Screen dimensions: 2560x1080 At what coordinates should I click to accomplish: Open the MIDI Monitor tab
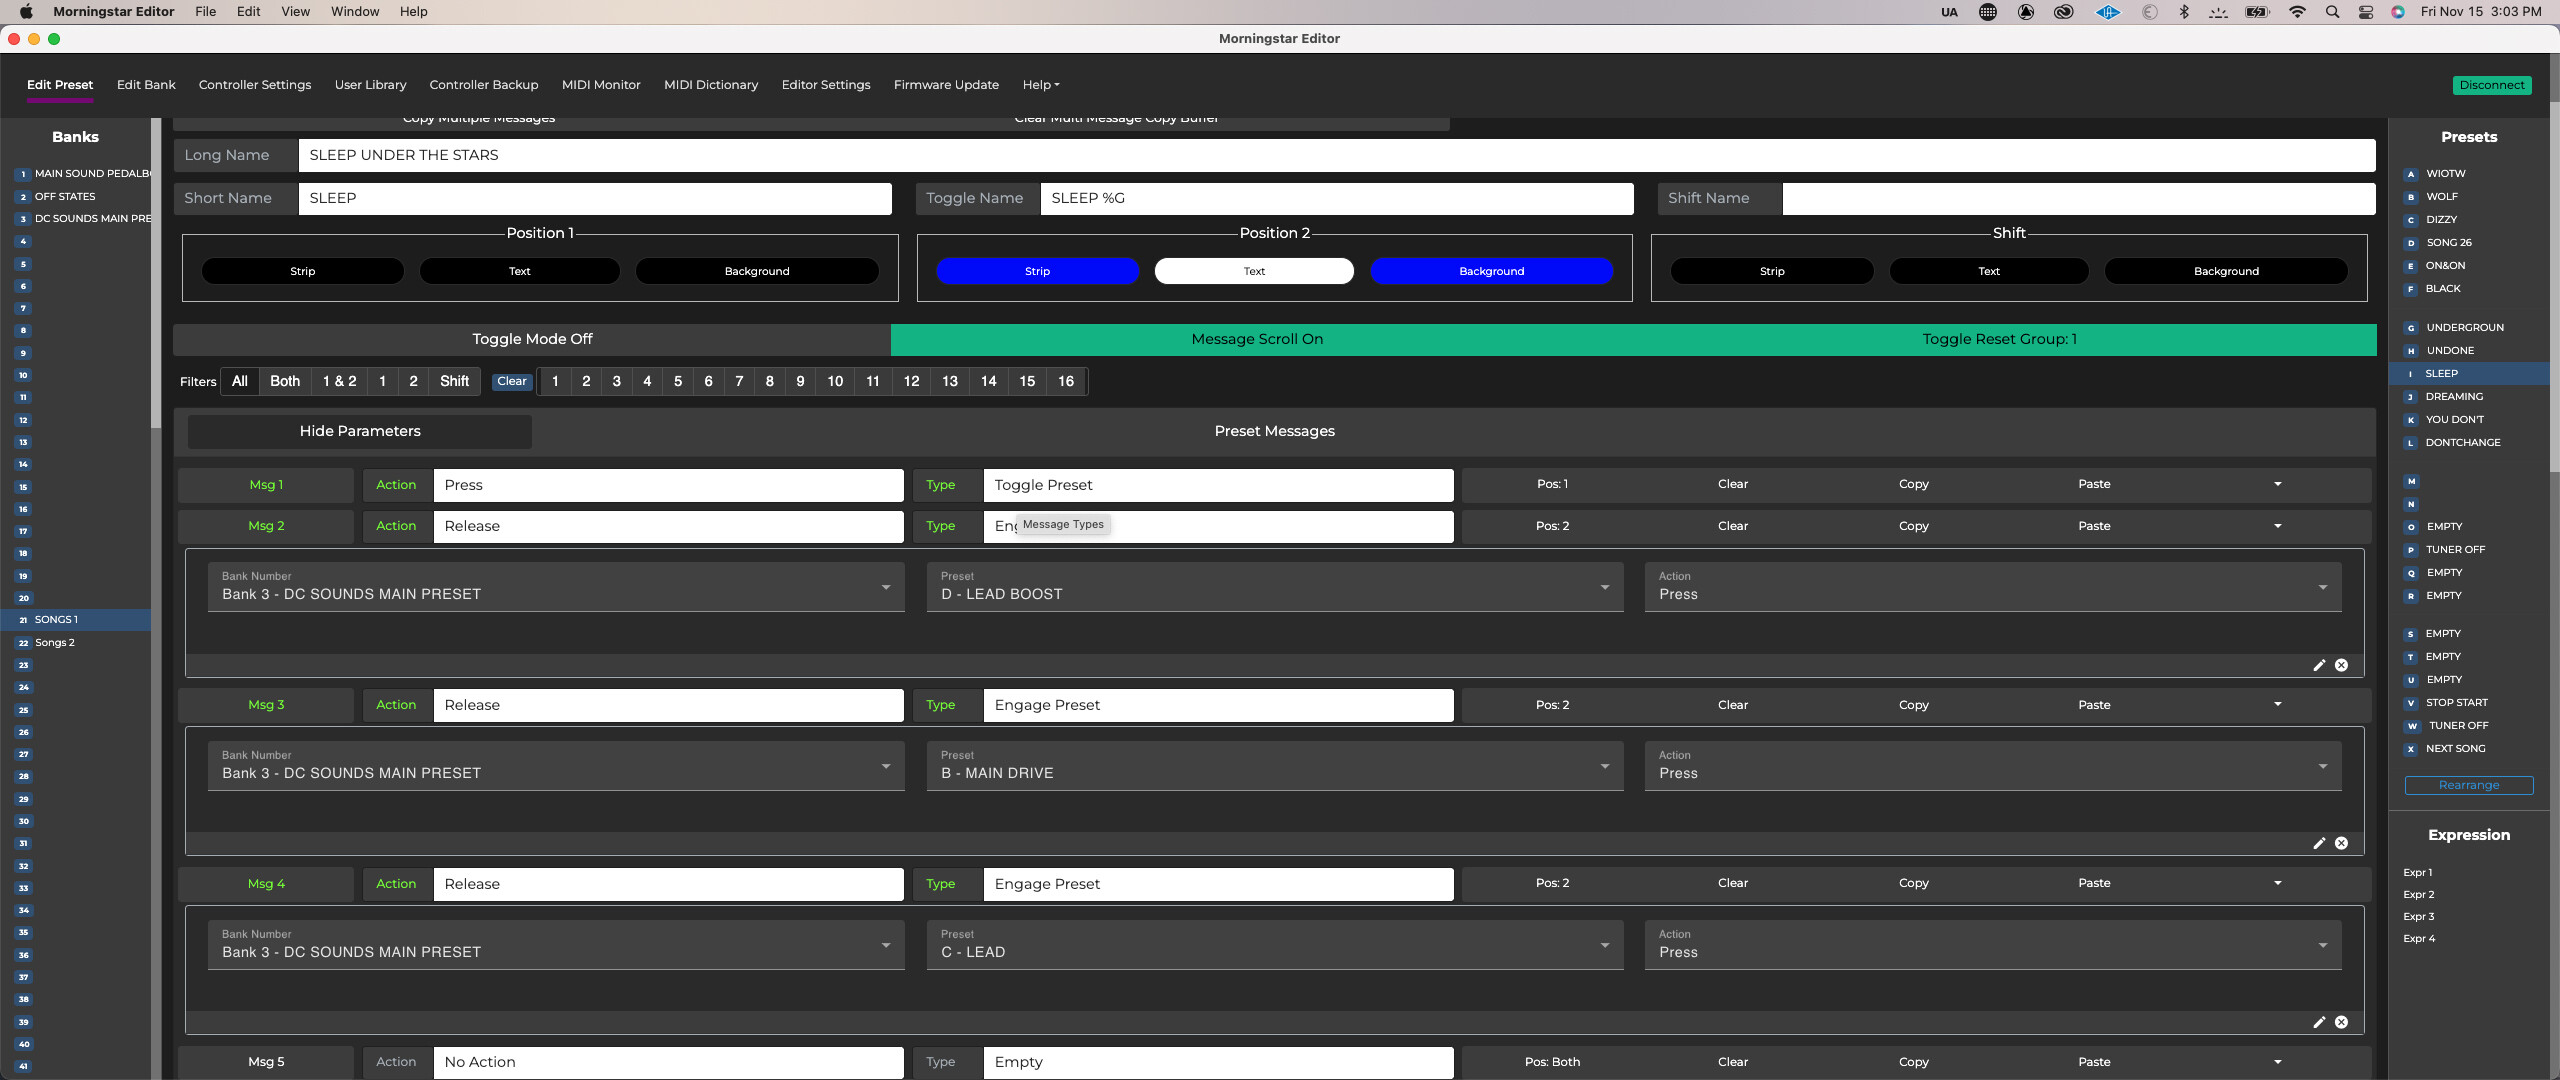click(x=601, y=85)
